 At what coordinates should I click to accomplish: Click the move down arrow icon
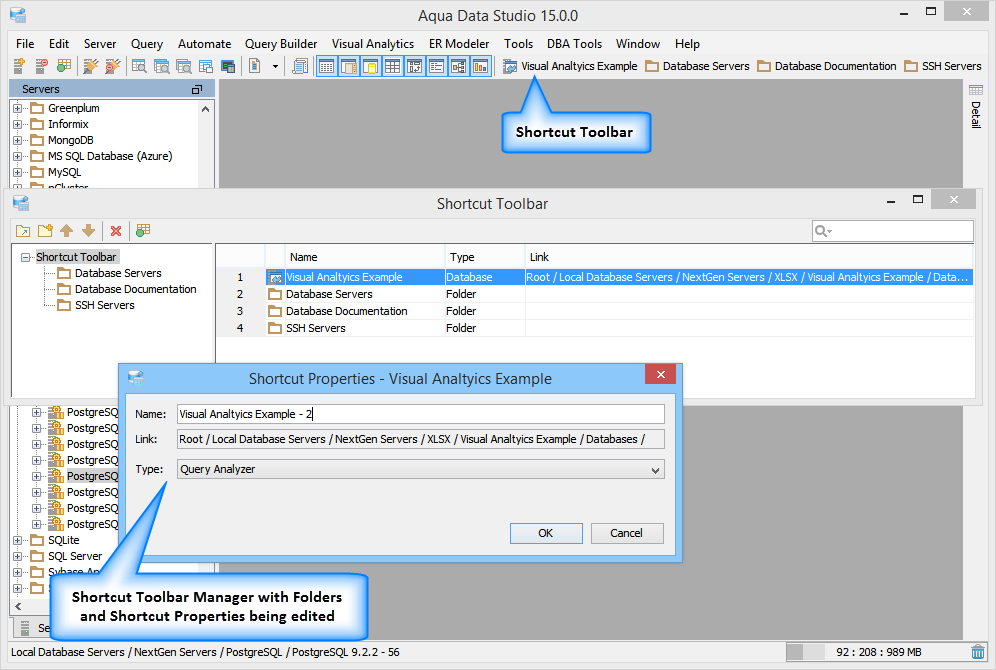point(89,231)
